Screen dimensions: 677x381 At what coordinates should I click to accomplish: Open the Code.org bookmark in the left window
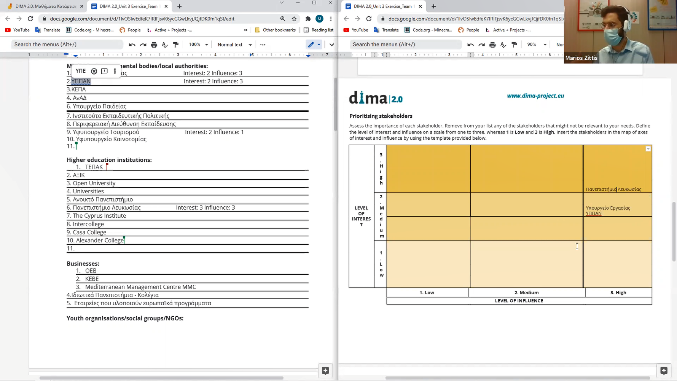(x=89, y=30)
